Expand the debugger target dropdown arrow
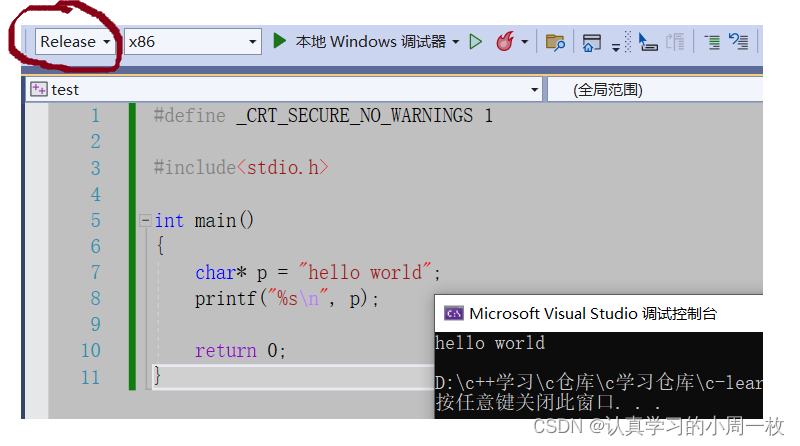Image resolution: width=800 pixels, height=446 pixels. [456, 42]
